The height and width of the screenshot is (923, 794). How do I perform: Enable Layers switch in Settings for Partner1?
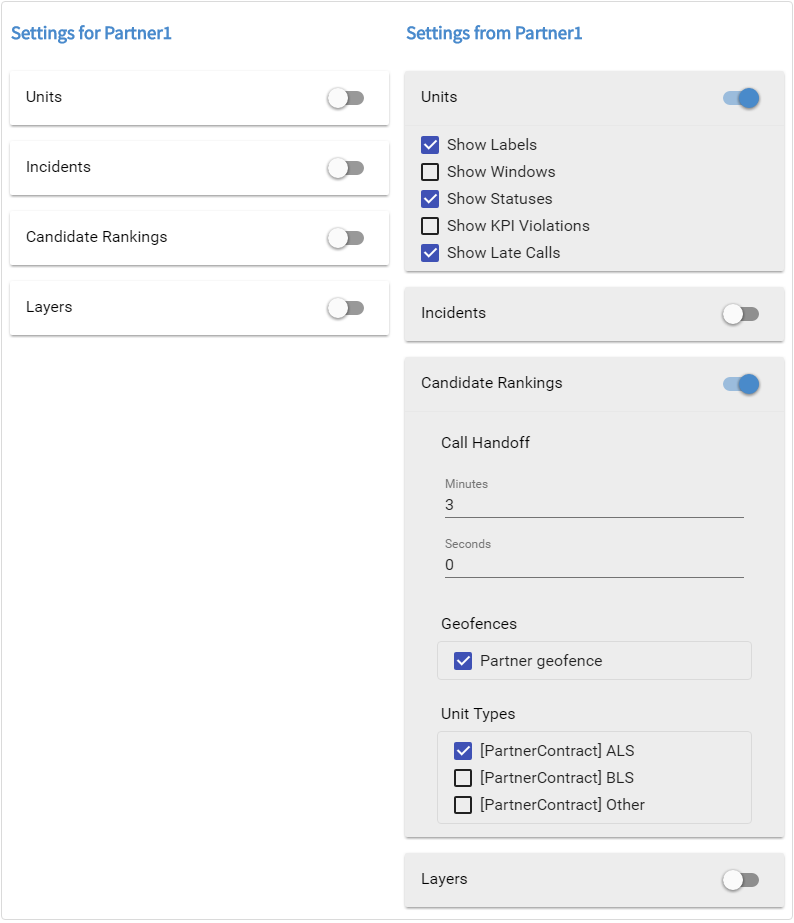point(346,308)
